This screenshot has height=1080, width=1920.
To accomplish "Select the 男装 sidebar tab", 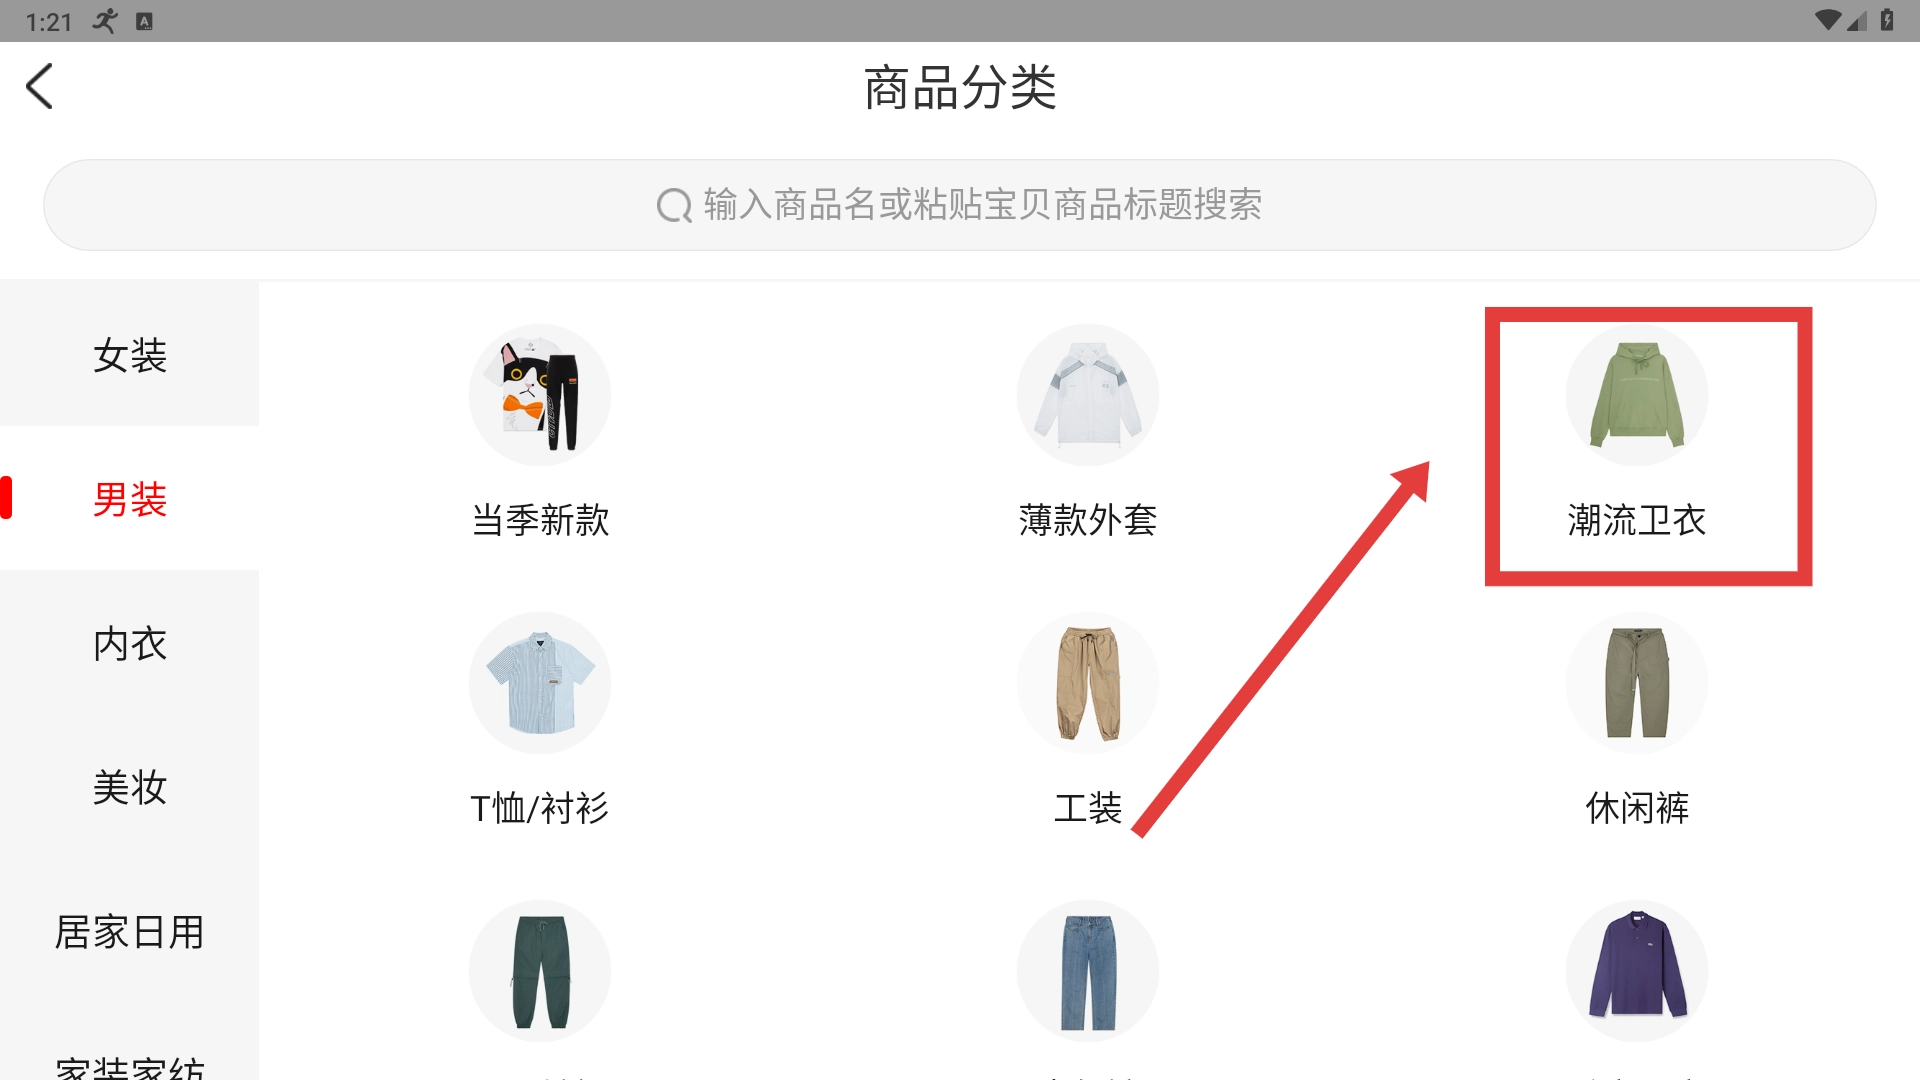I will [130, 499].
